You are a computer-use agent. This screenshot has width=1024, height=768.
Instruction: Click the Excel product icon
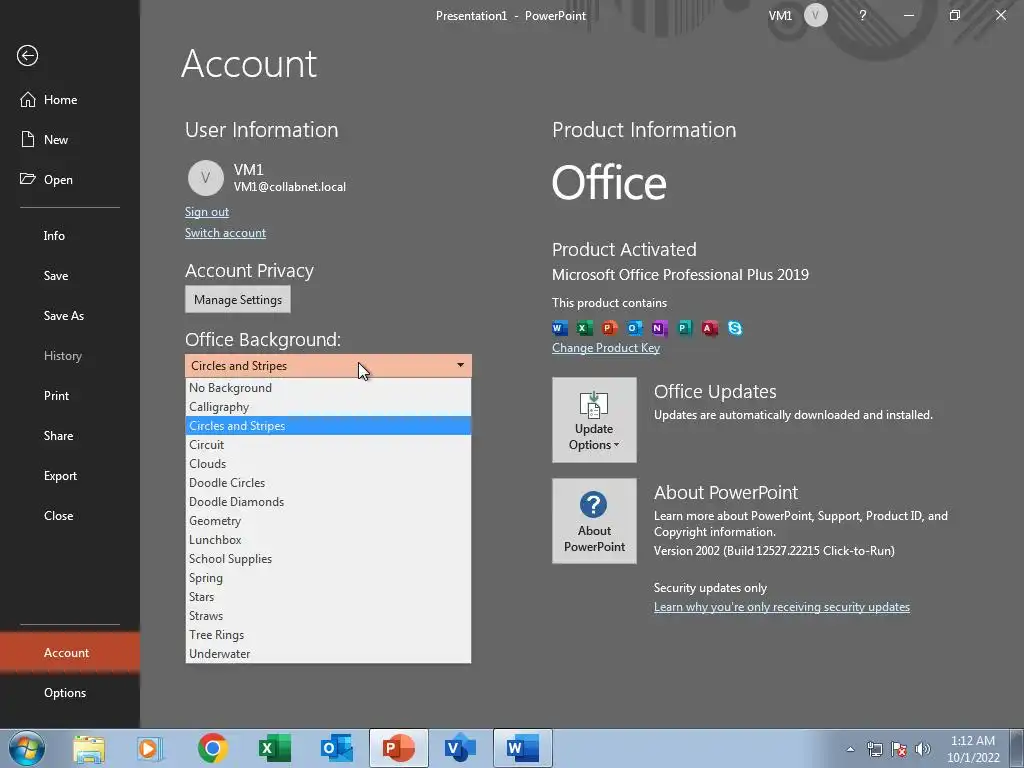pos(584,328)
